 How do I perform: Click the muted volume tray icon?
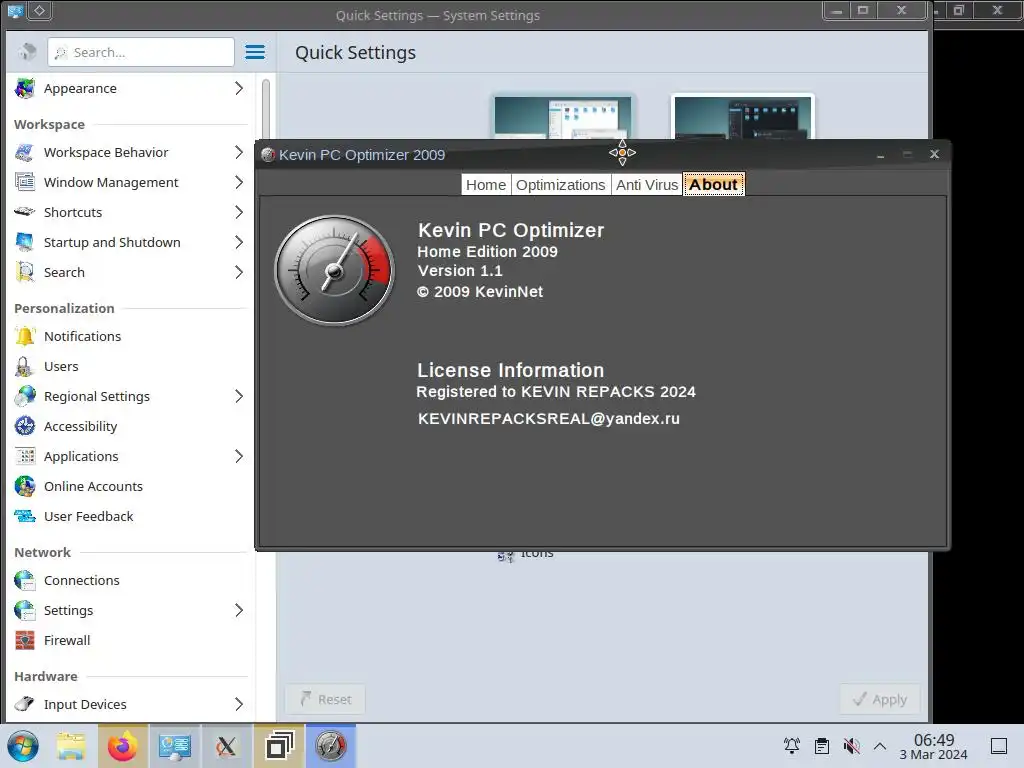click(851, 745)
